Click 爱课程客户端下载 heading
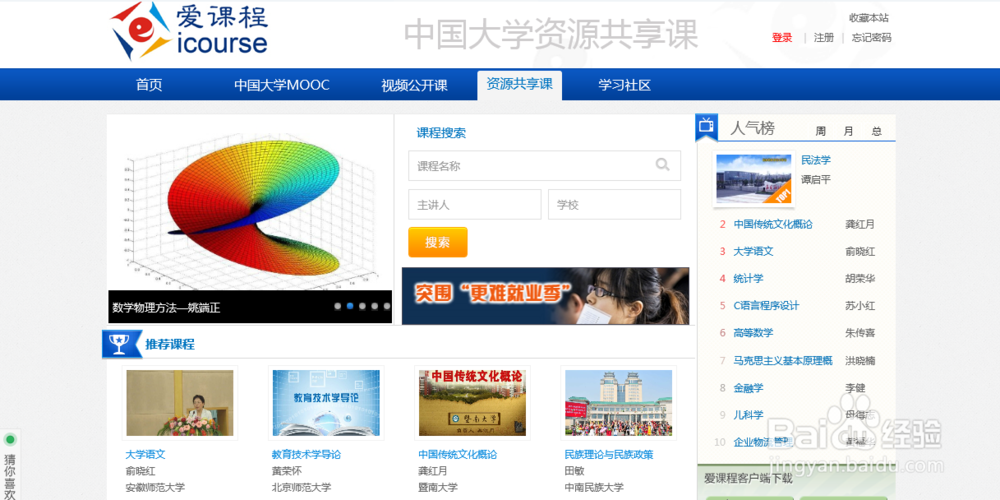 748,478
